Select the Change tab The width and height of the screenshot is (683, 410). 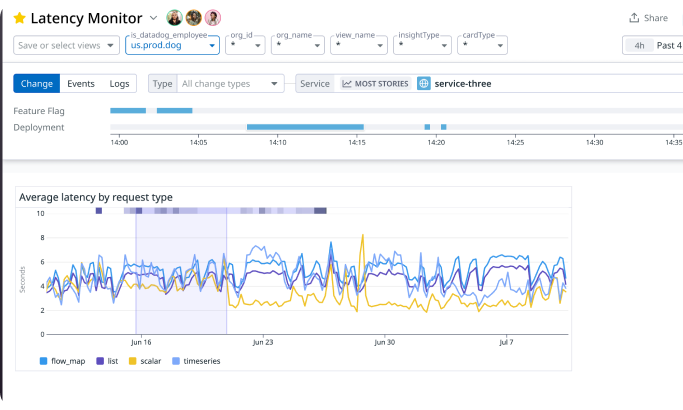[x=37, y=84]
